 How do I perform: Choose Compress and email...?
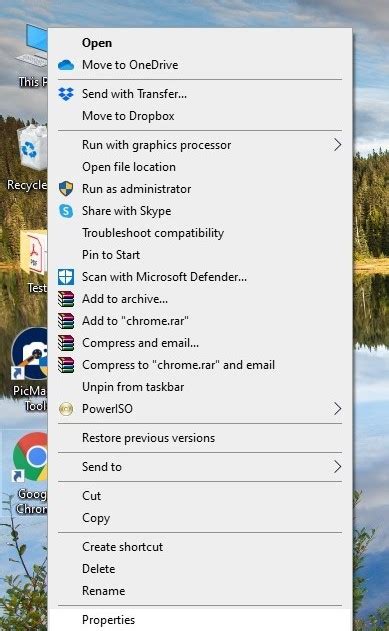tap(200, 343)
